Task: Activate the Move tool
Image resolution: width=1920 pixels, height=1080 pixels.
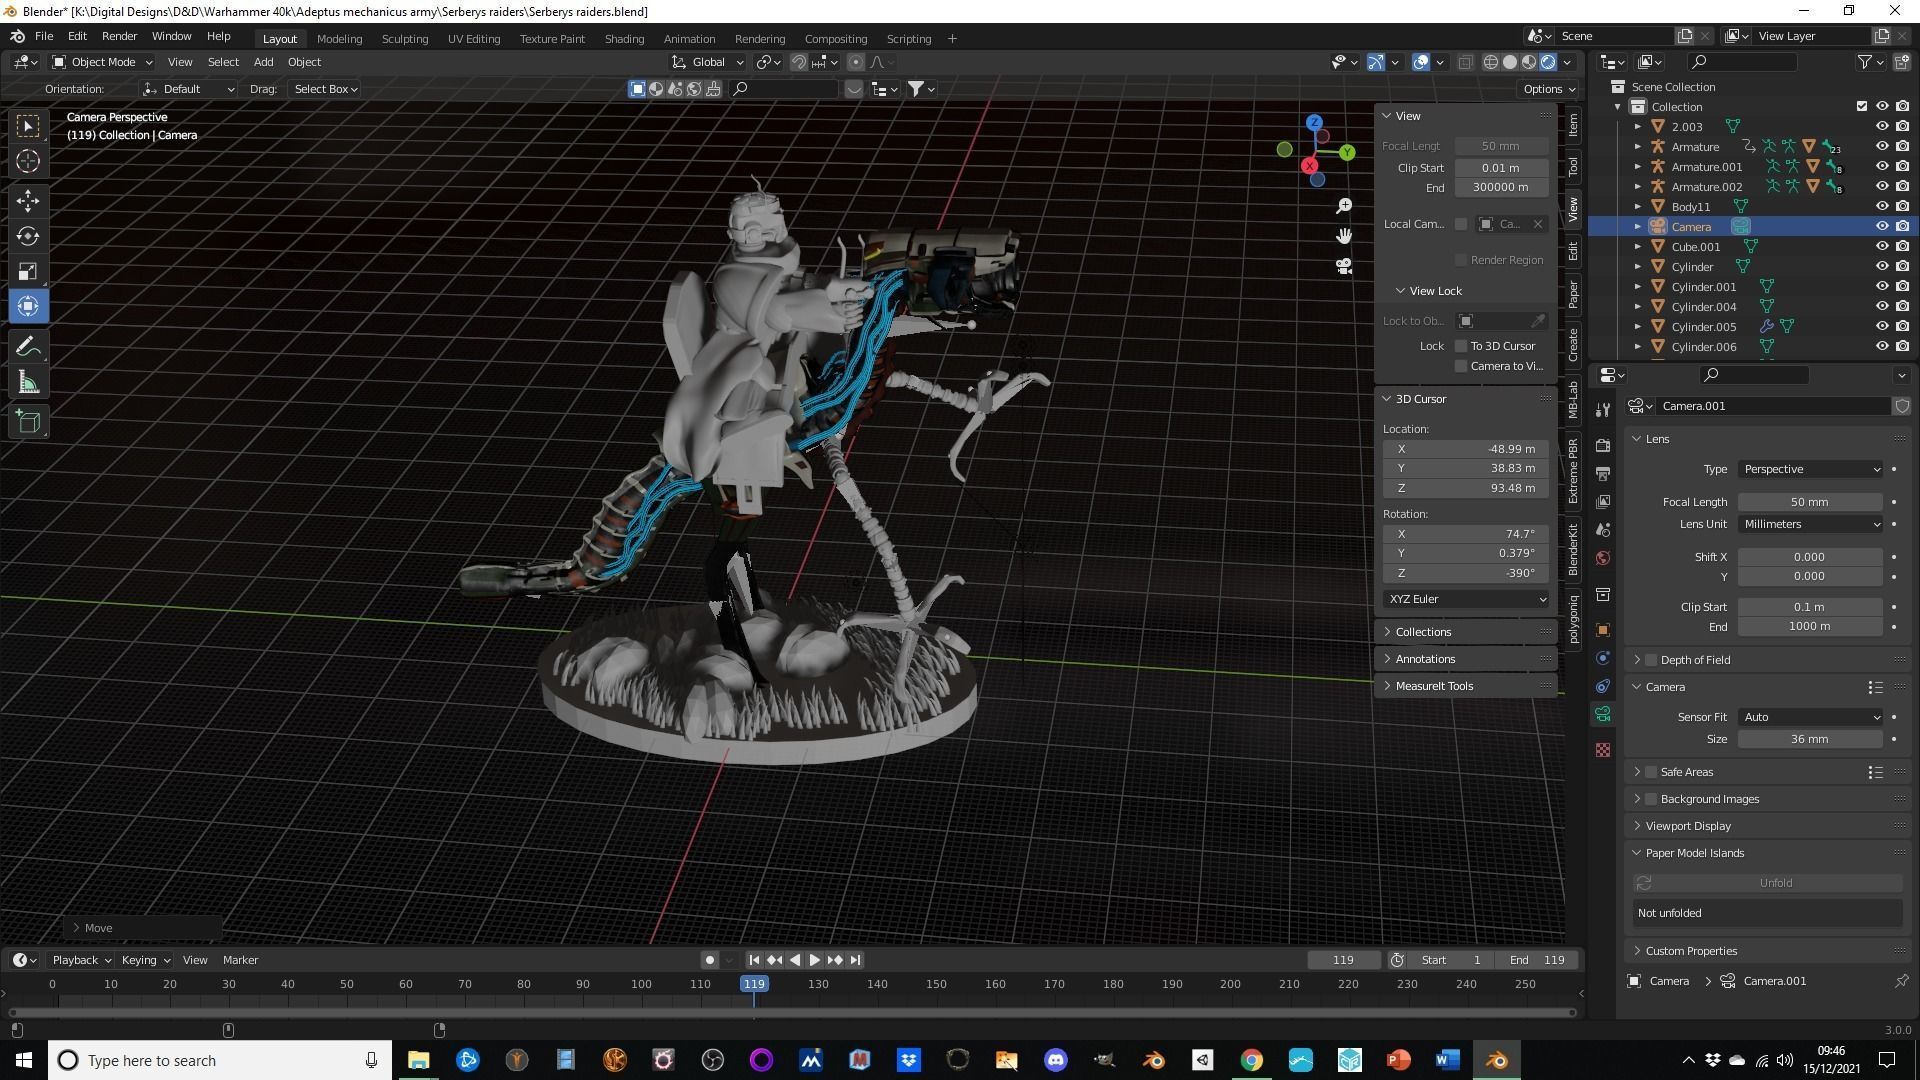Action: [x=28, y=201]
